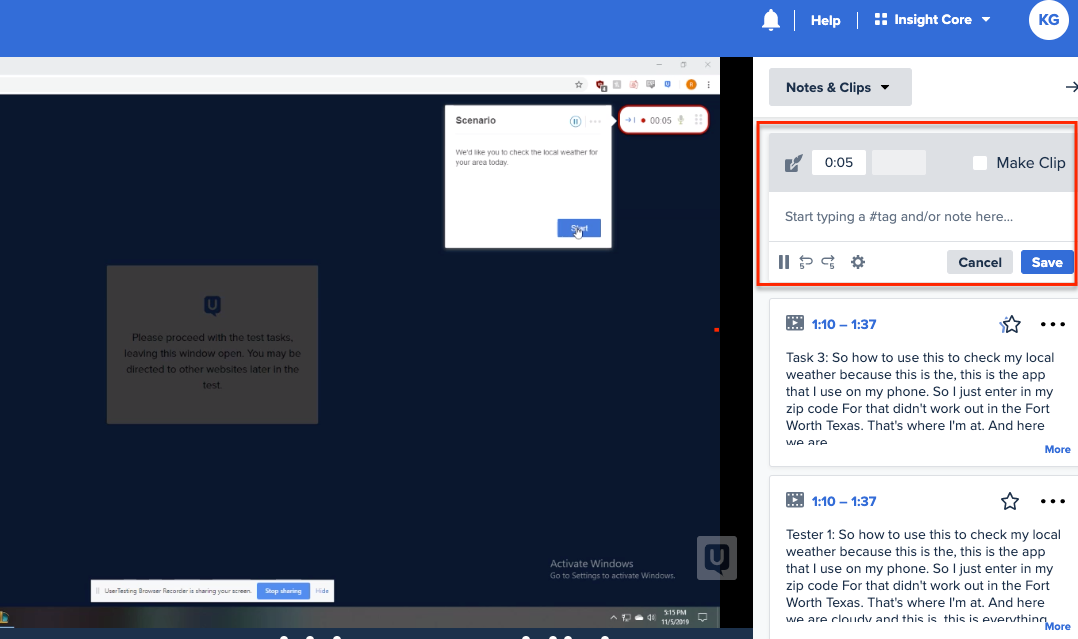Open the note settings gear icon

click(x=858, y=262)
